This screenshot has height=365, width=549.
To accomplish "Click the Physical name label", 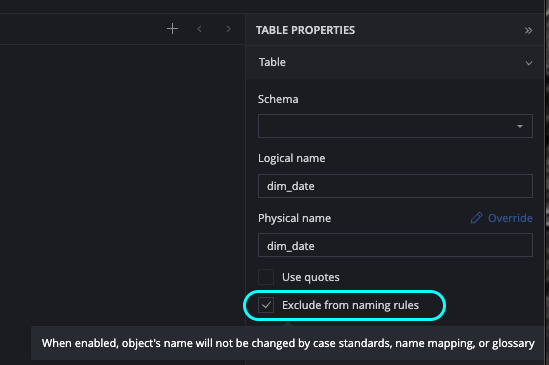I will 294,218.
